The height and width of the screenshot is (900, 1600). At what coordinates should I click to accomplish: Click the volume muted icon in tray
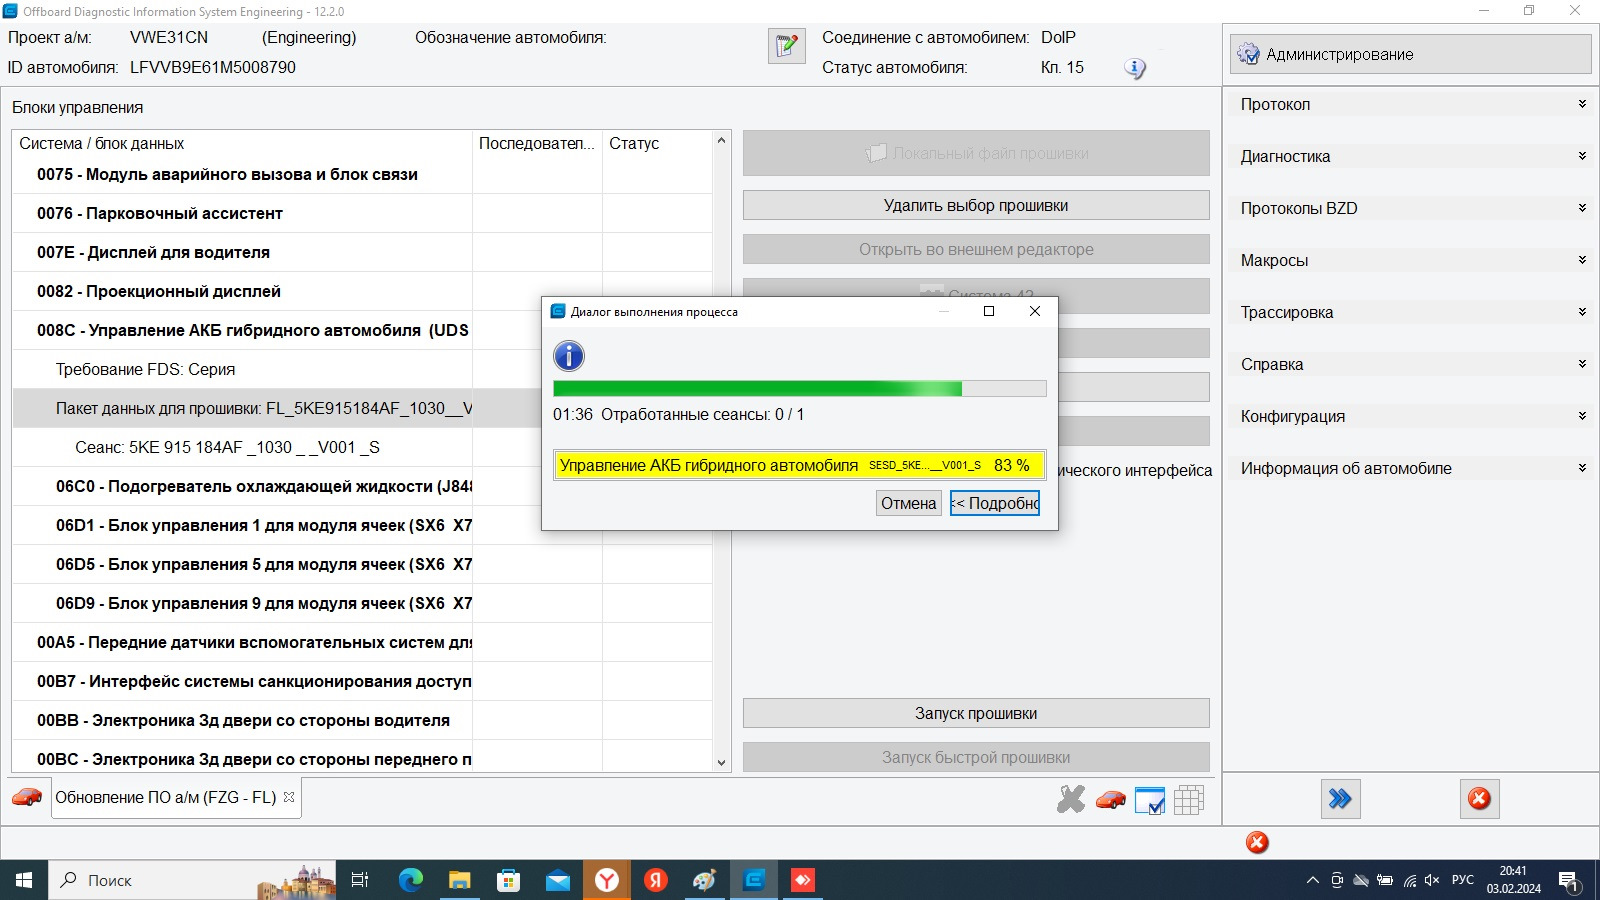pyautogui.click(x=1432, y=880)
